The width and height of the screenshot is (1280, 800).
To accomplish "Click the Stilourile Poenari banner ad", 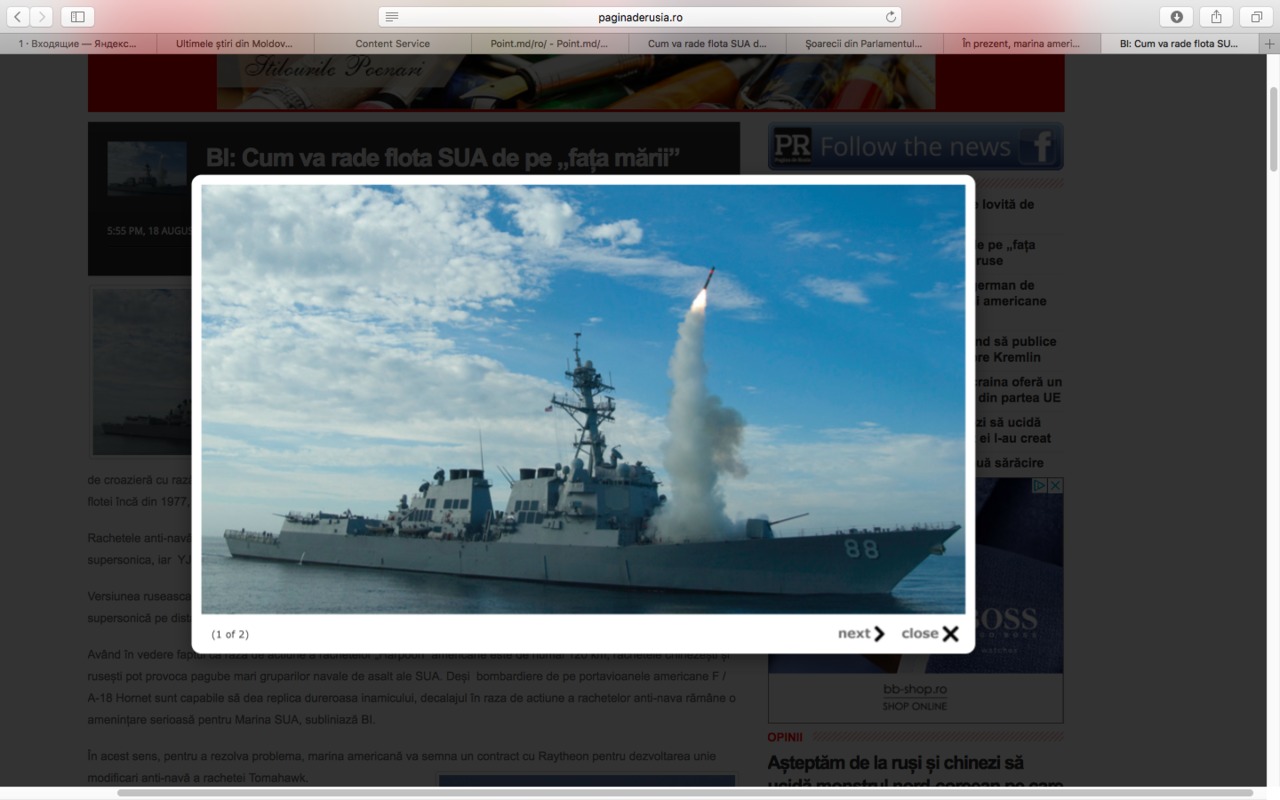I will [576, 82].
